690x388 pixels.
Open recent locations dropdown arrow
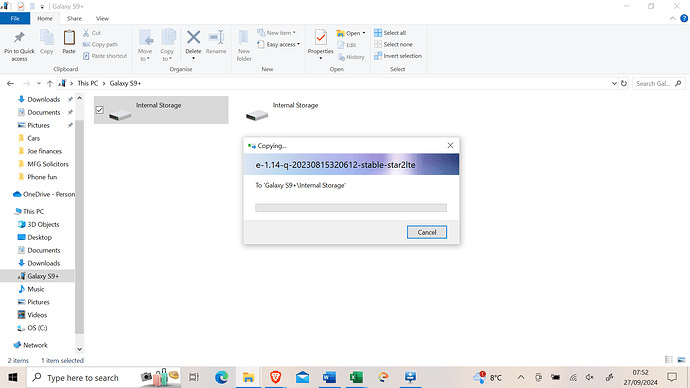click(x=39, y=83)
